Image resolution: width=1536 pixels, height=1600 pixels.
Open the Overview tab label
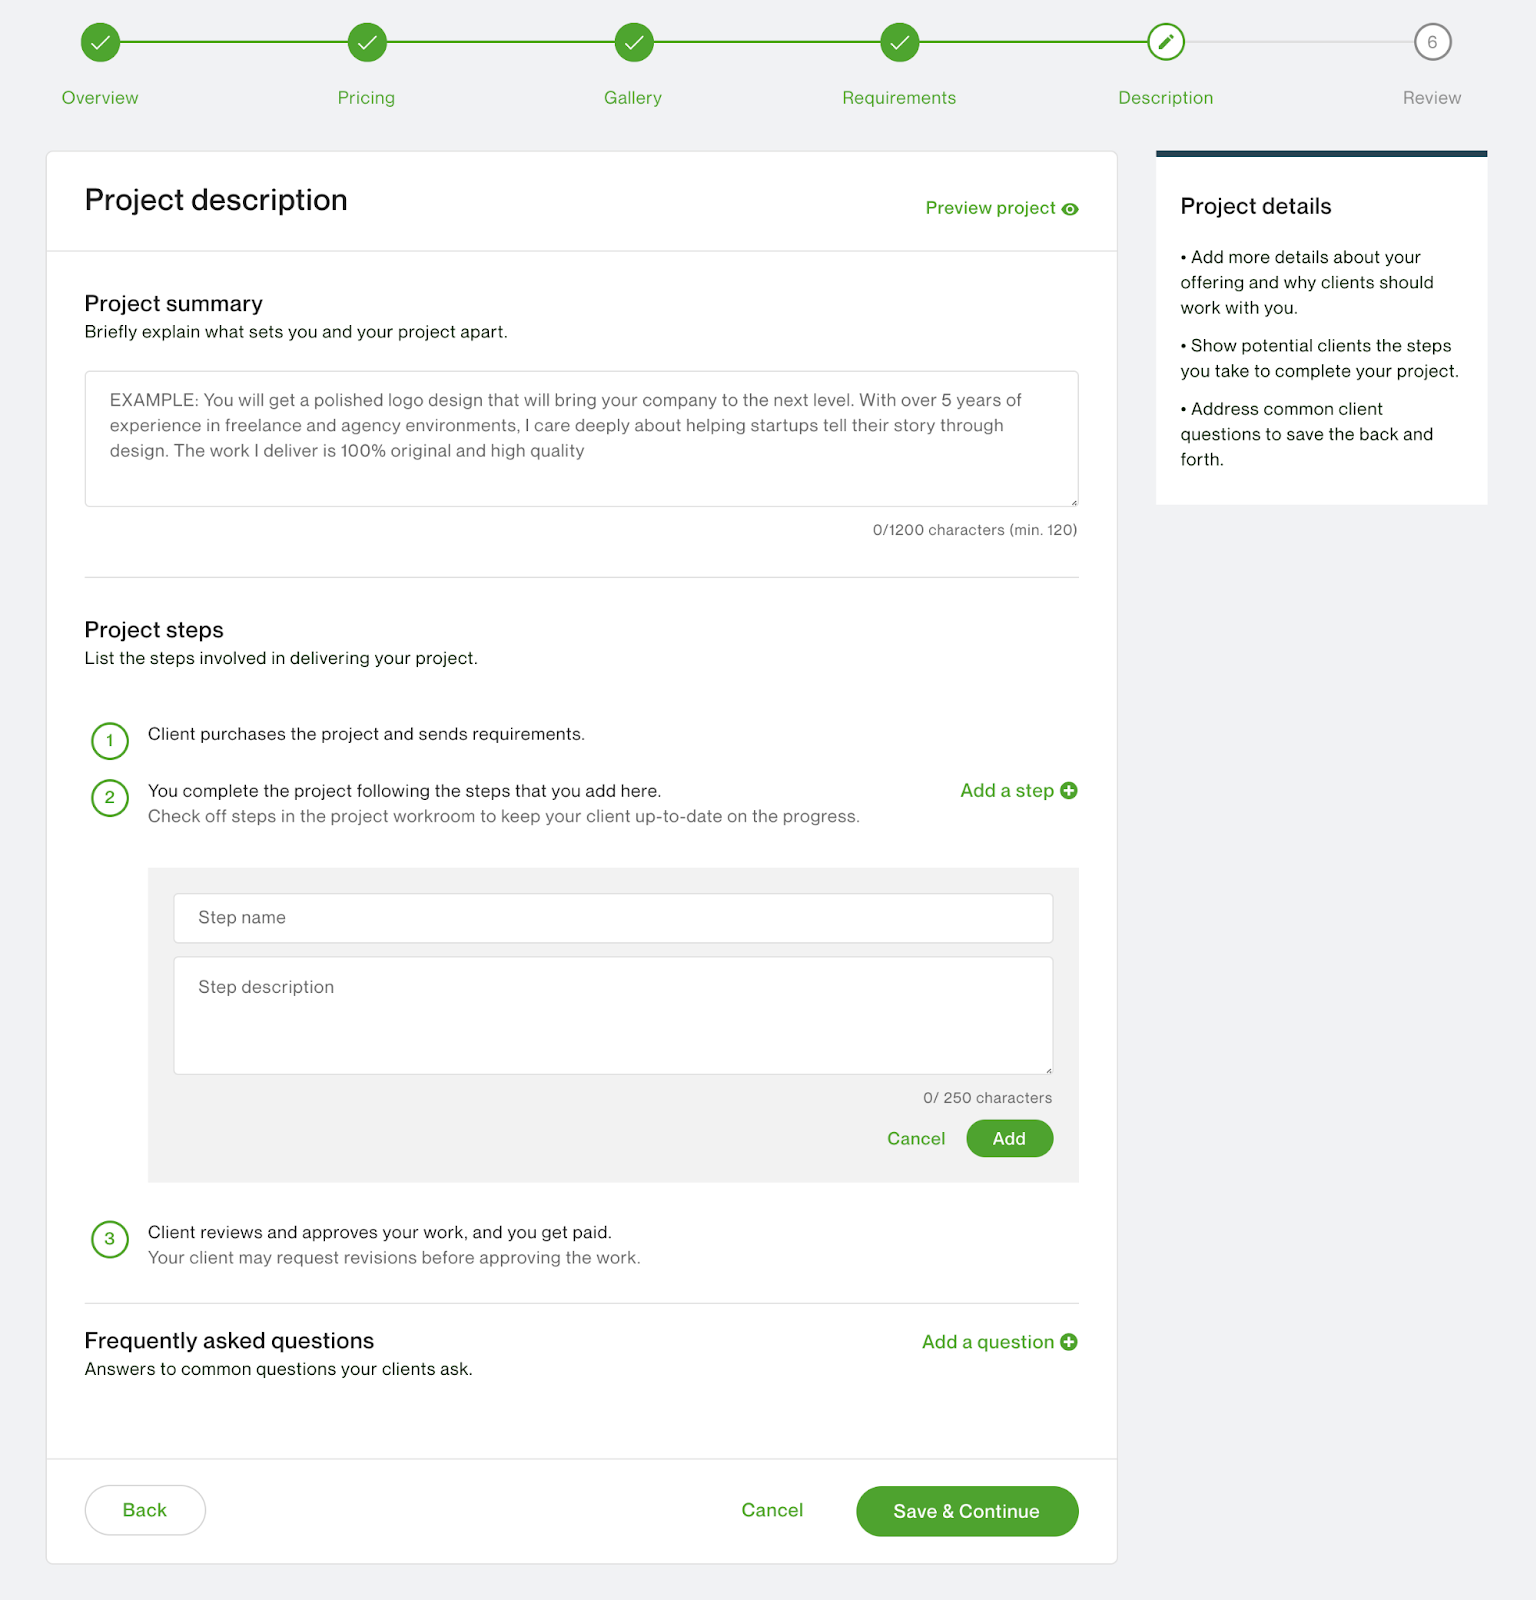100,98
